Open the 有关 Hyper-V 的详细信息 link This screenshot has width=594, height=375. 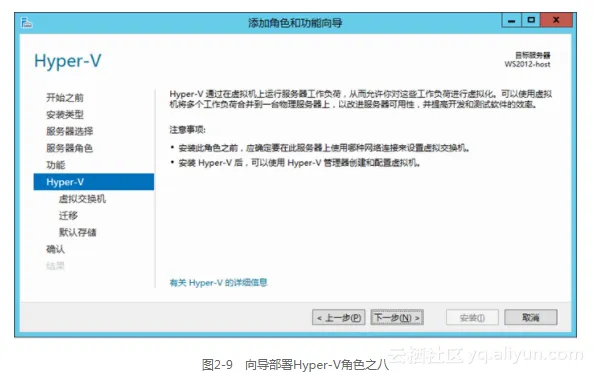[x=219, y=283]
